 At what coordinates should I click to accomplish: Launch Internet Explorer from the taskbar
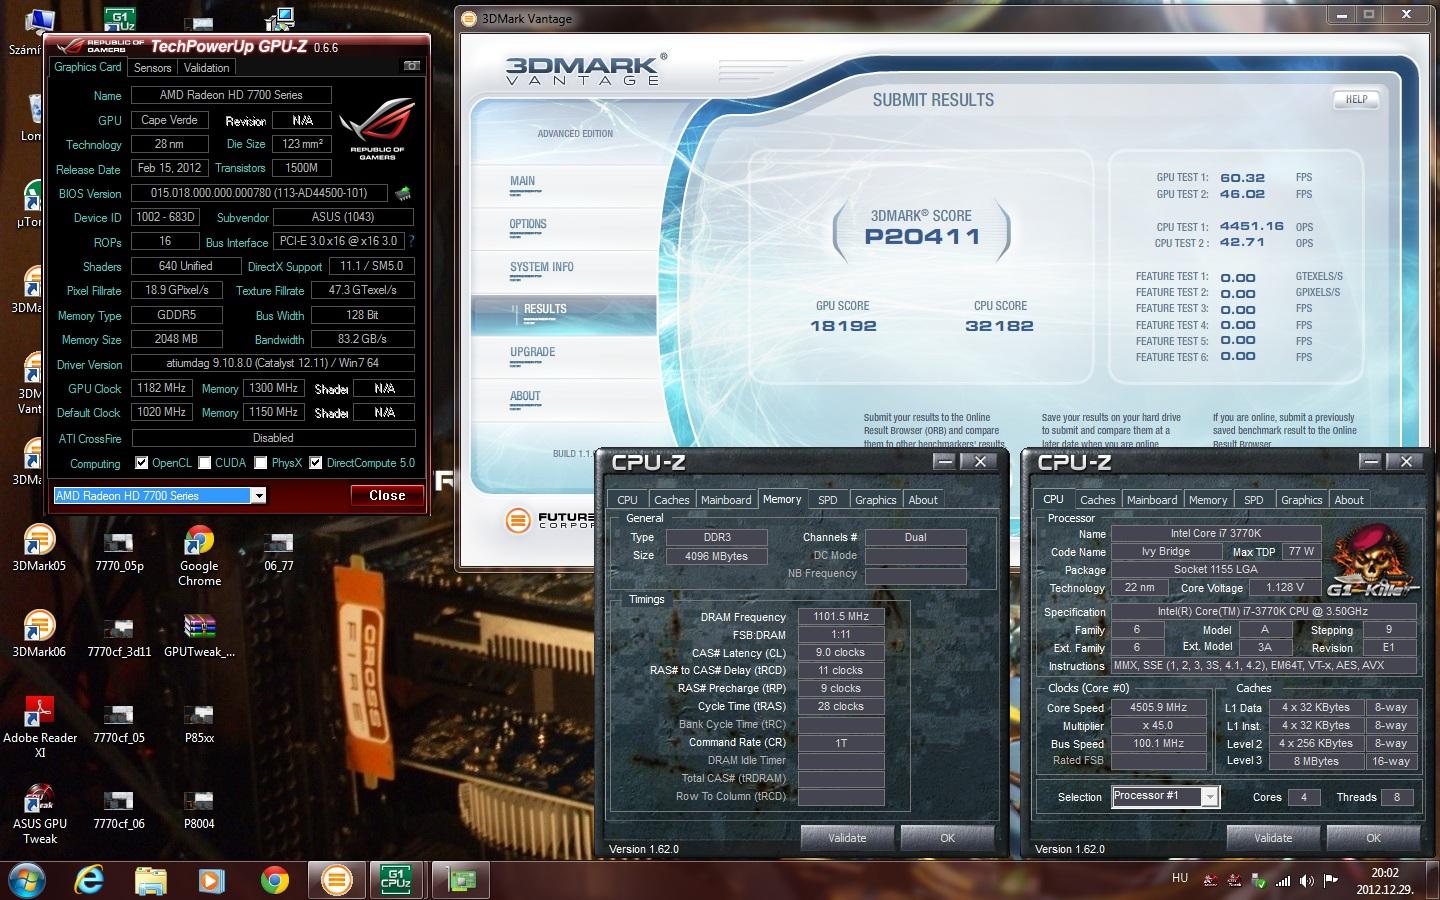[90, 880]
